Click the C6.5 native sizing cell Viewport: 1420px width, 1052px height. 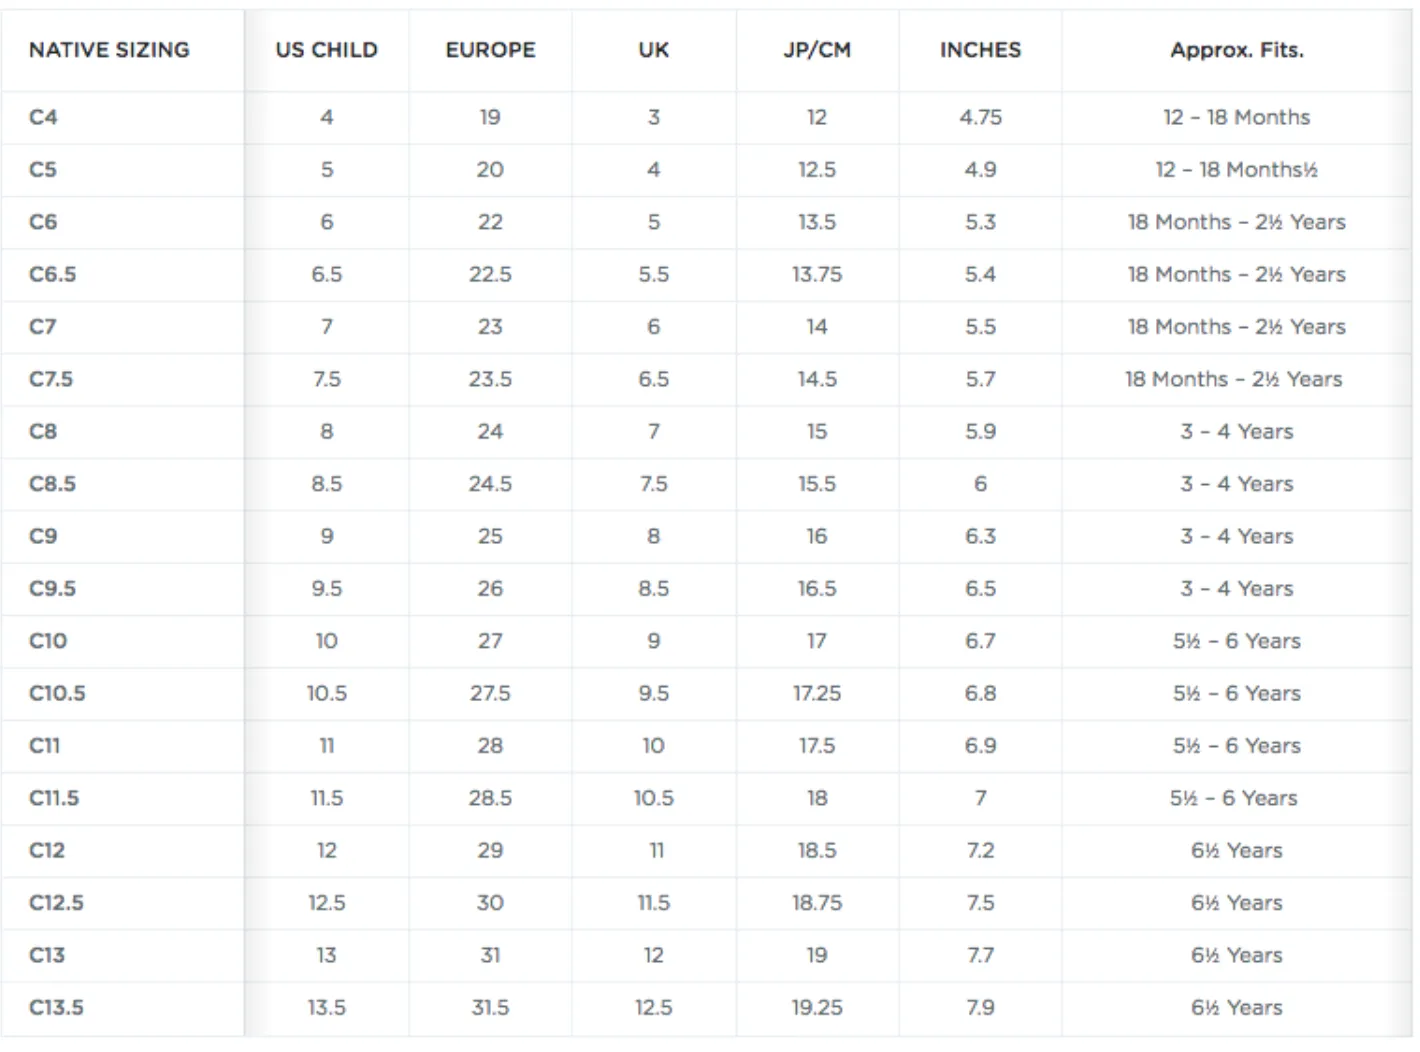click(52, 274)
